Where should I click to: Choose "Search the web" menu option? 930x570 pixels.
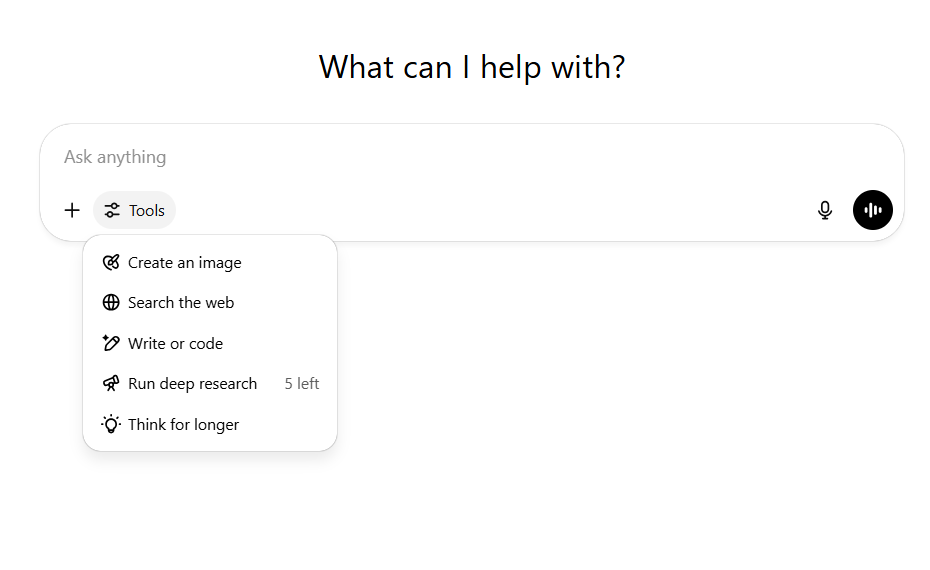pyautogui.click(x=181, y=303)
